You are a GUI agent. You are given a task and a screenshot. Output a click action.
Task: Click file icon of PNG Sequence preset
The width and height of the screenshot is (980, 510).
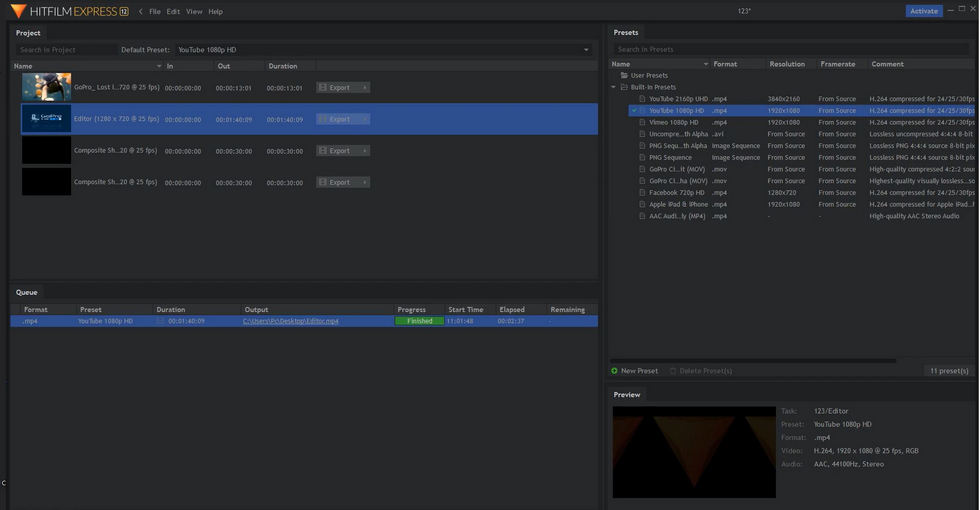642,158
